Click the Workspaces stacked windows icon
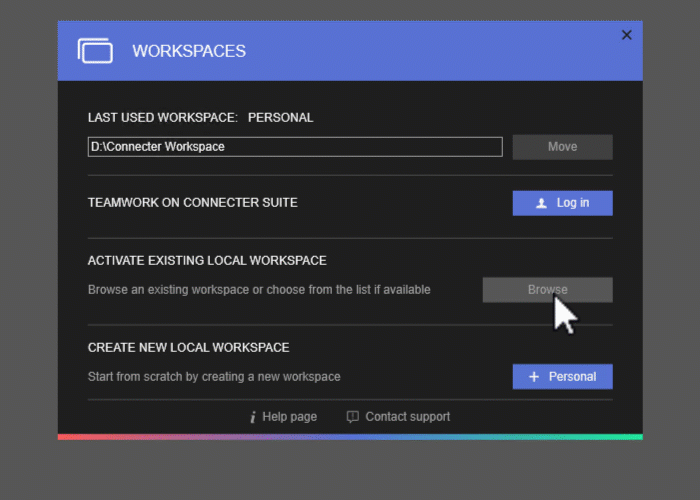Screen dimensions: 700x500 (95, 51)
